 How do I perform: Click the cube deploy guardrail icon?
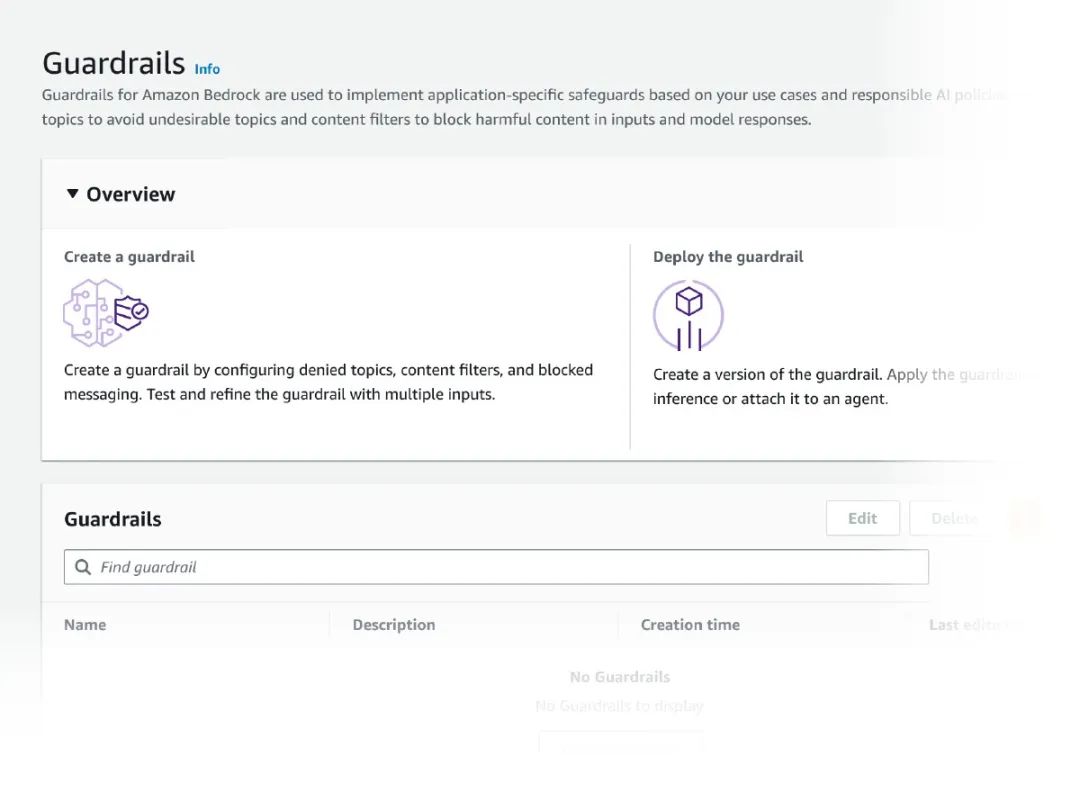coord(688,315)
